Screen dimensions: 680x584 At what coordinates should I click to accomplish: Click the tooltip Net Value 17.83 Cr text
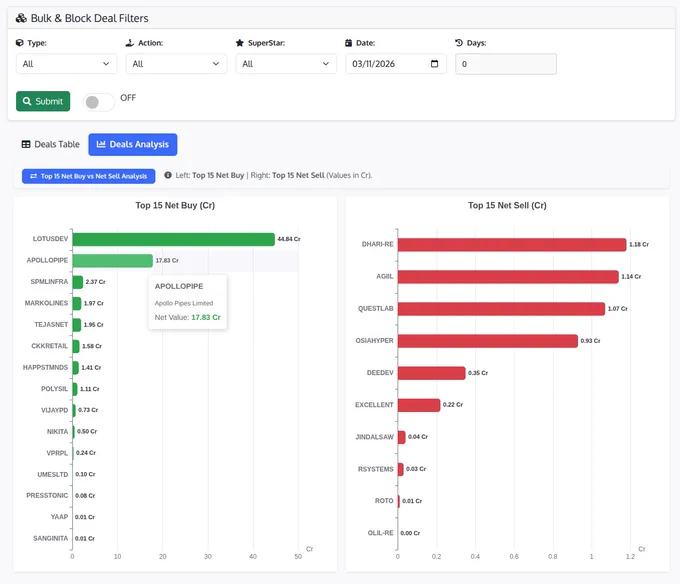[x=187, y=317]
